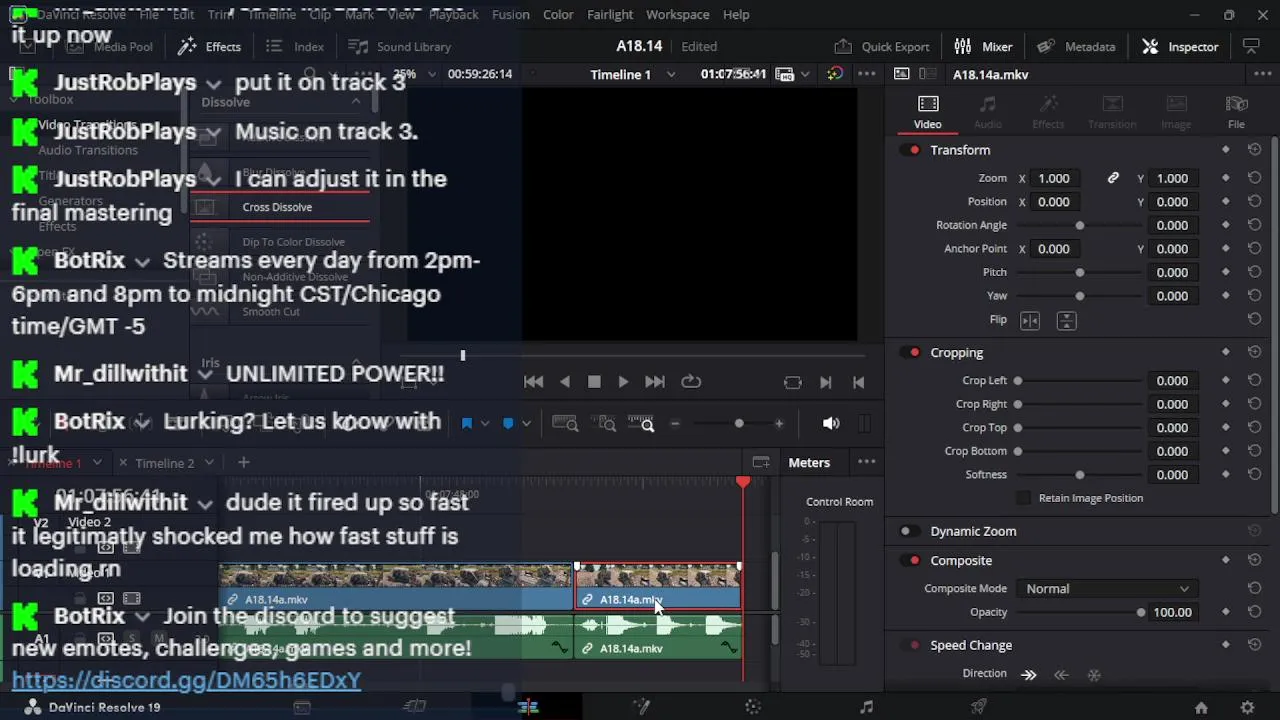This screenshot has width=1280, height=720.
Task: Toggle the Inspector panel button
Action: 1180,46
